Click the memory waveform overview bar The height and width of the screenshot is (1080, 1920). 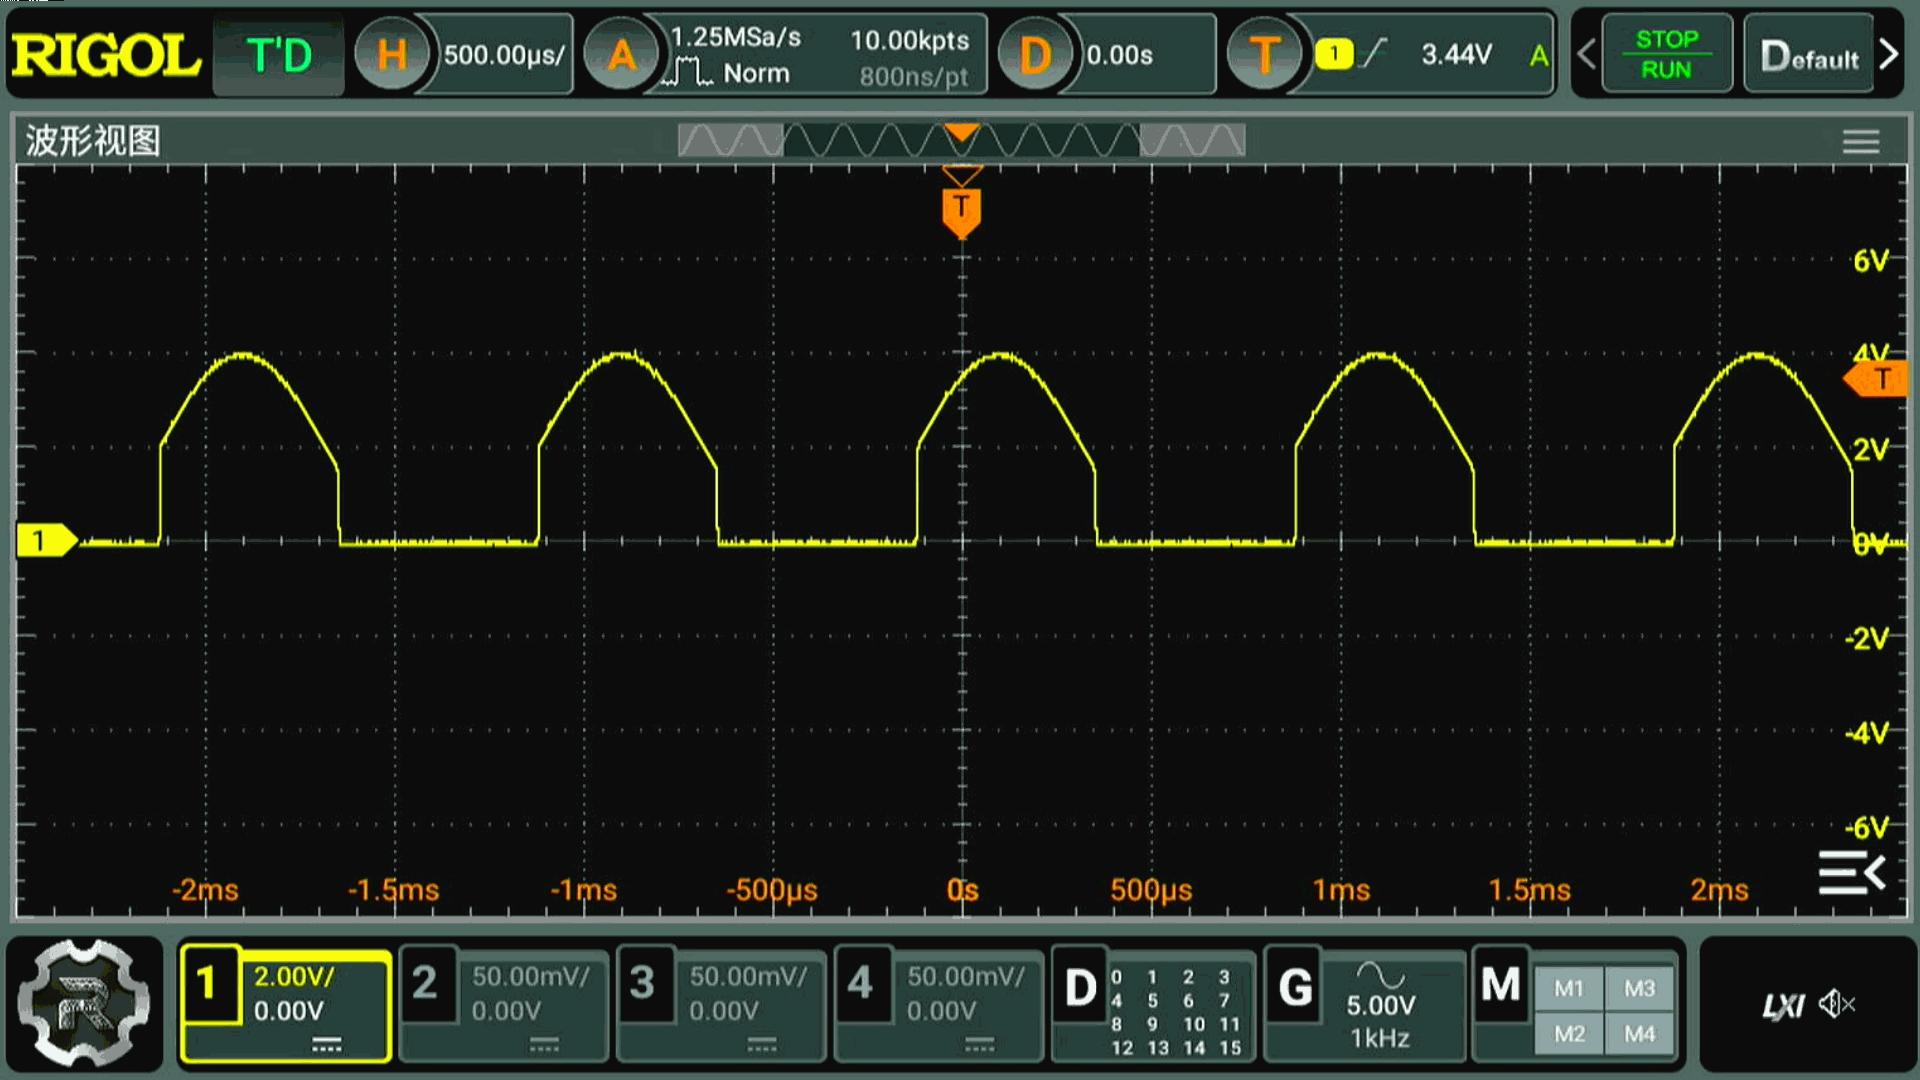tap(961, 140)
